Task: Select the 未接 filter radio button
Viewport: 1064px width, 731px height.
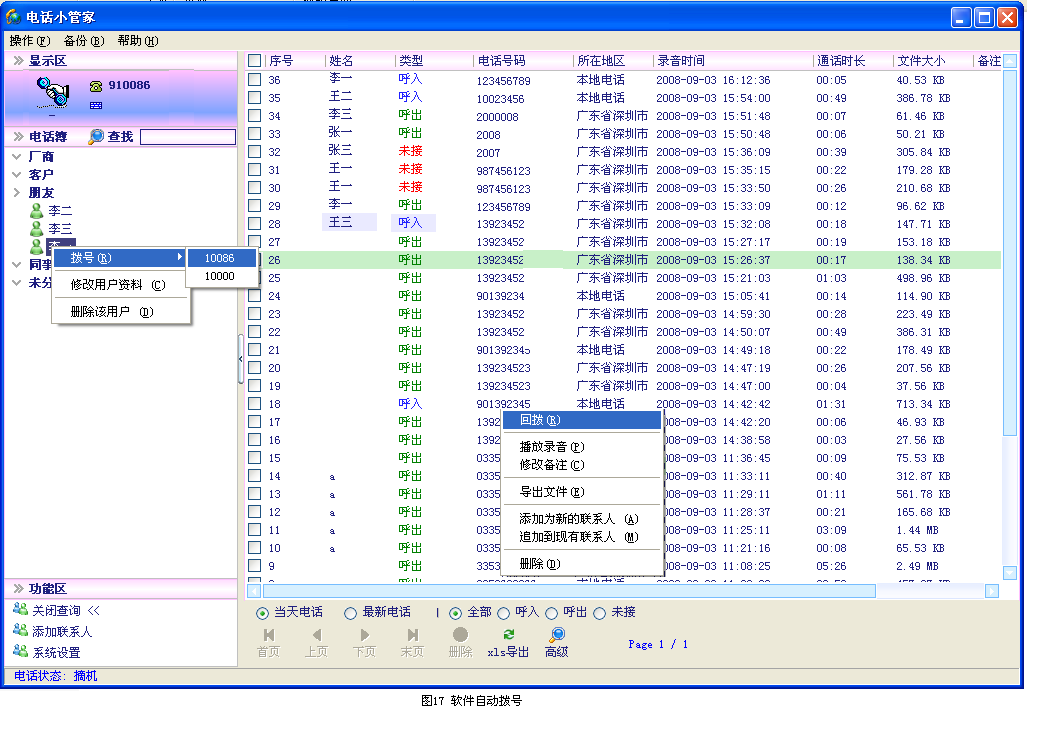Action: (600, 613)
